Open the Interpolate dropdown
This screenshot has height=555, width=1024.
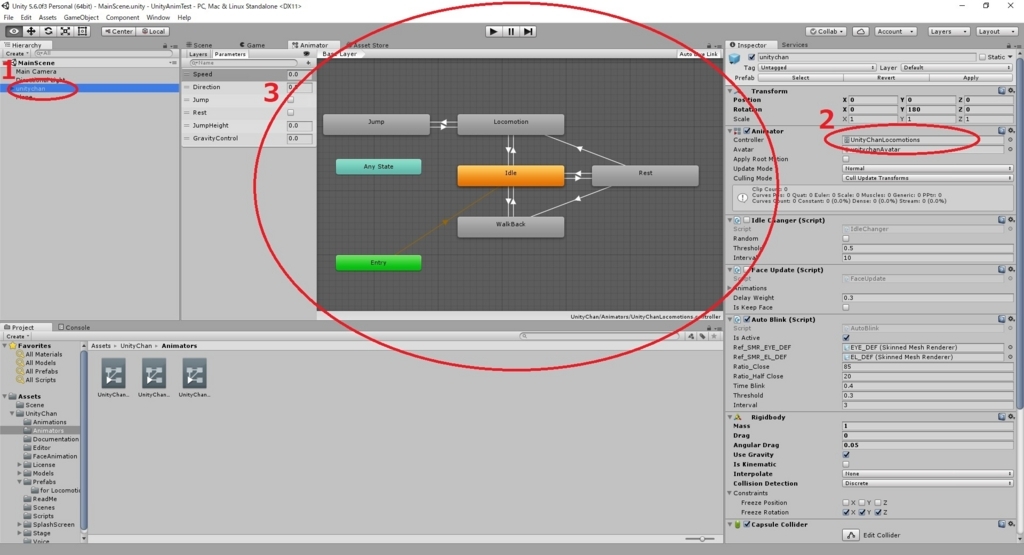click(927, 473)
